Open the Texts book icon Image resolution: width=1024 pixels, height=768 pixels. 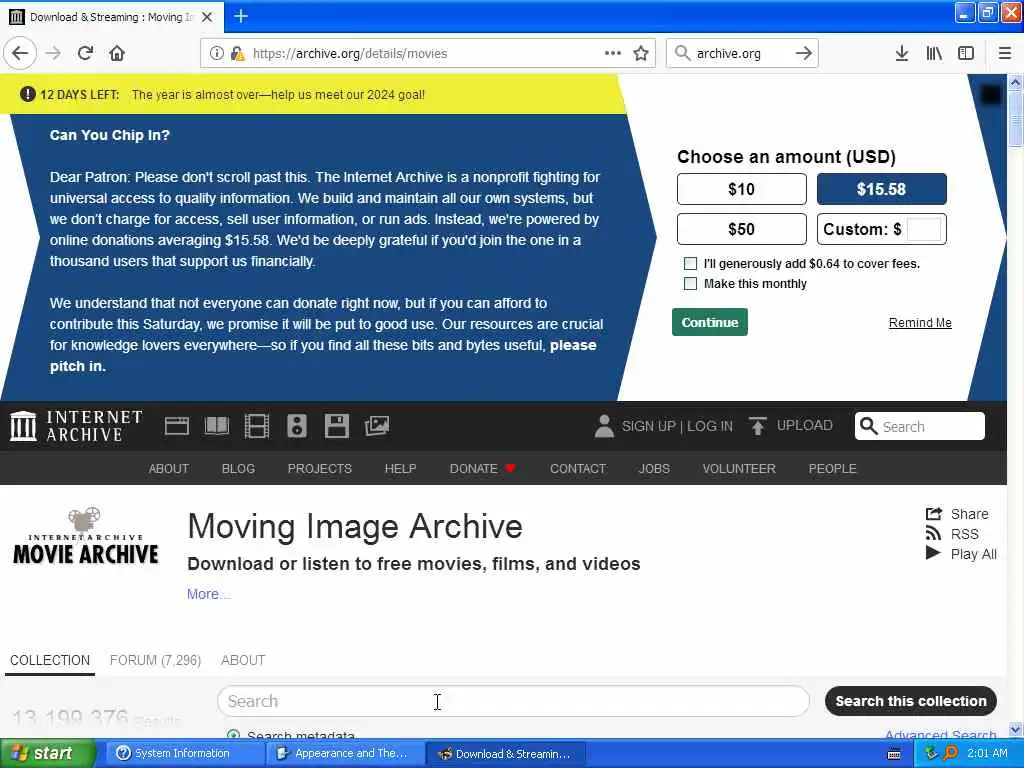click(x=217, y=426)
